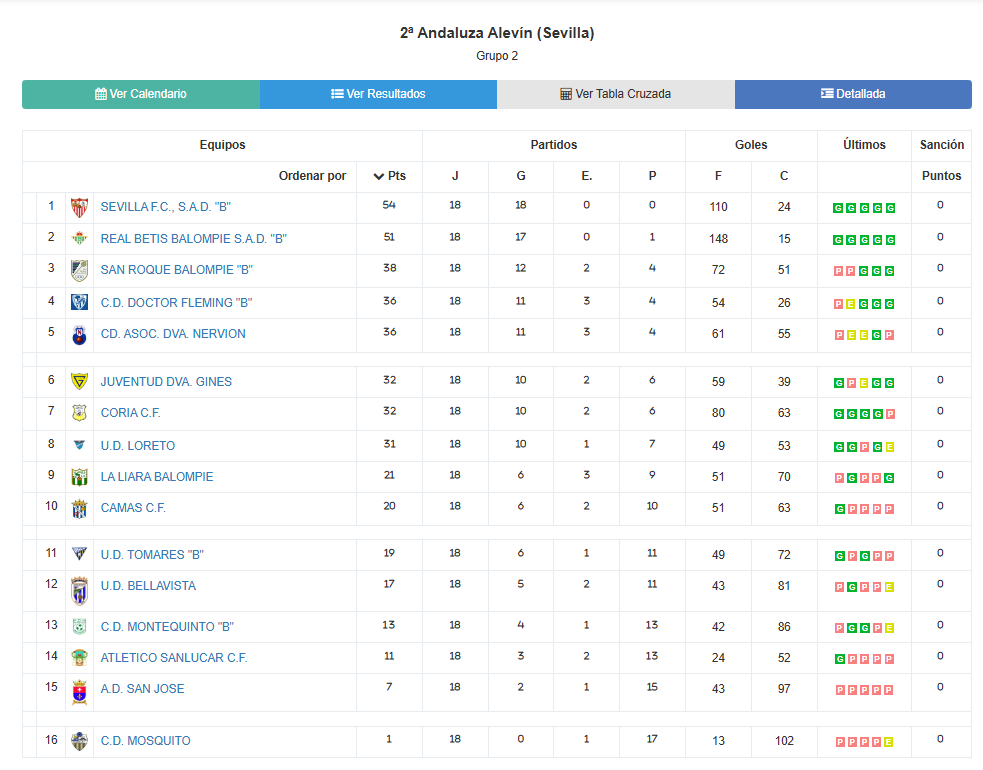Click the last red P box in Coria C.F. row
The height and width of the screenshot is (770, 983).
[890, 414]
